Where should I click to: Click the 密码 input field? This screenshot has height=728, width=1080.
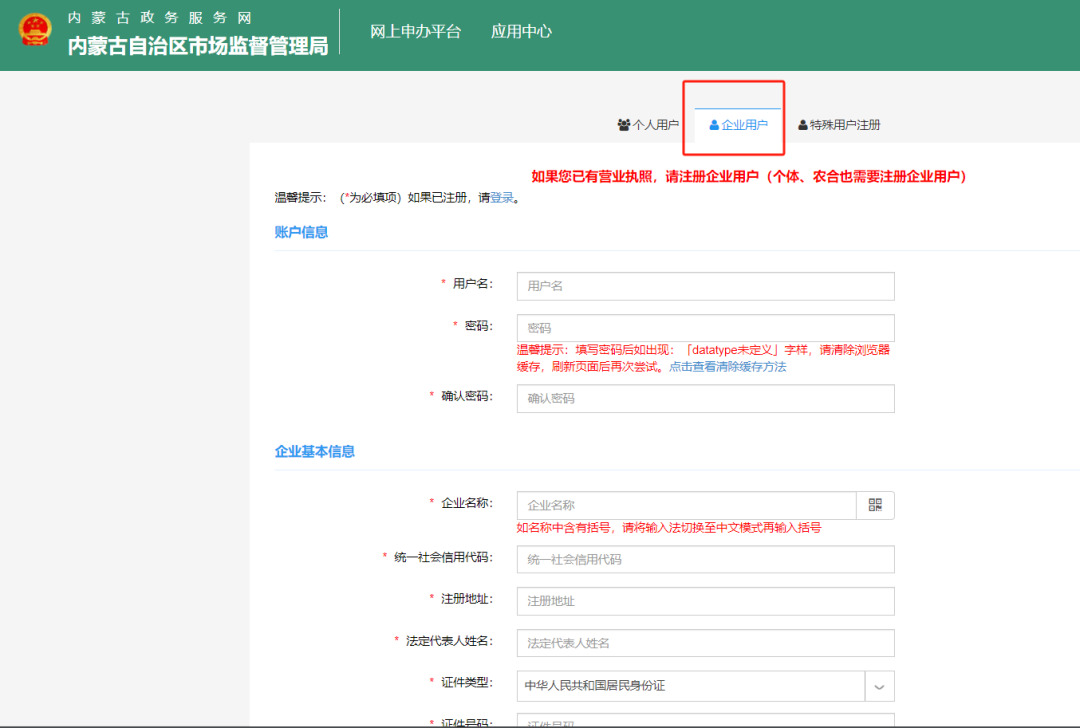pos(705,328)
